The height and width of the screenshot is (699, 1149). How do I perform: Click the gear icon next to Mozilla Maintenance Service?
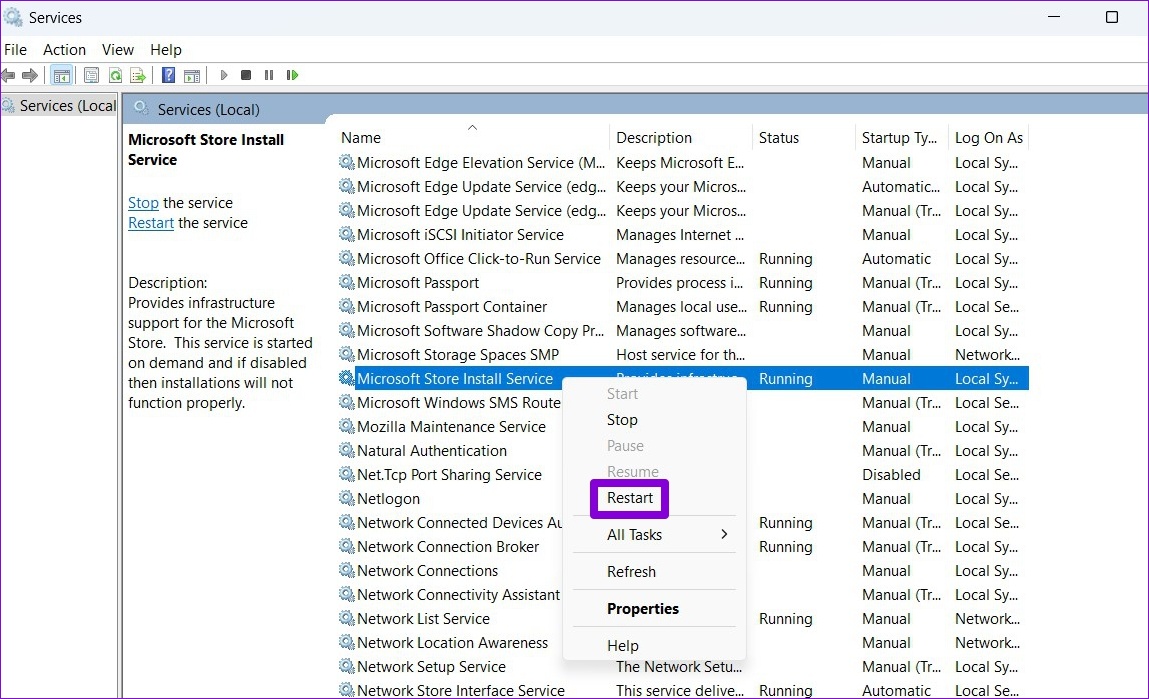[x=347, y=426]
